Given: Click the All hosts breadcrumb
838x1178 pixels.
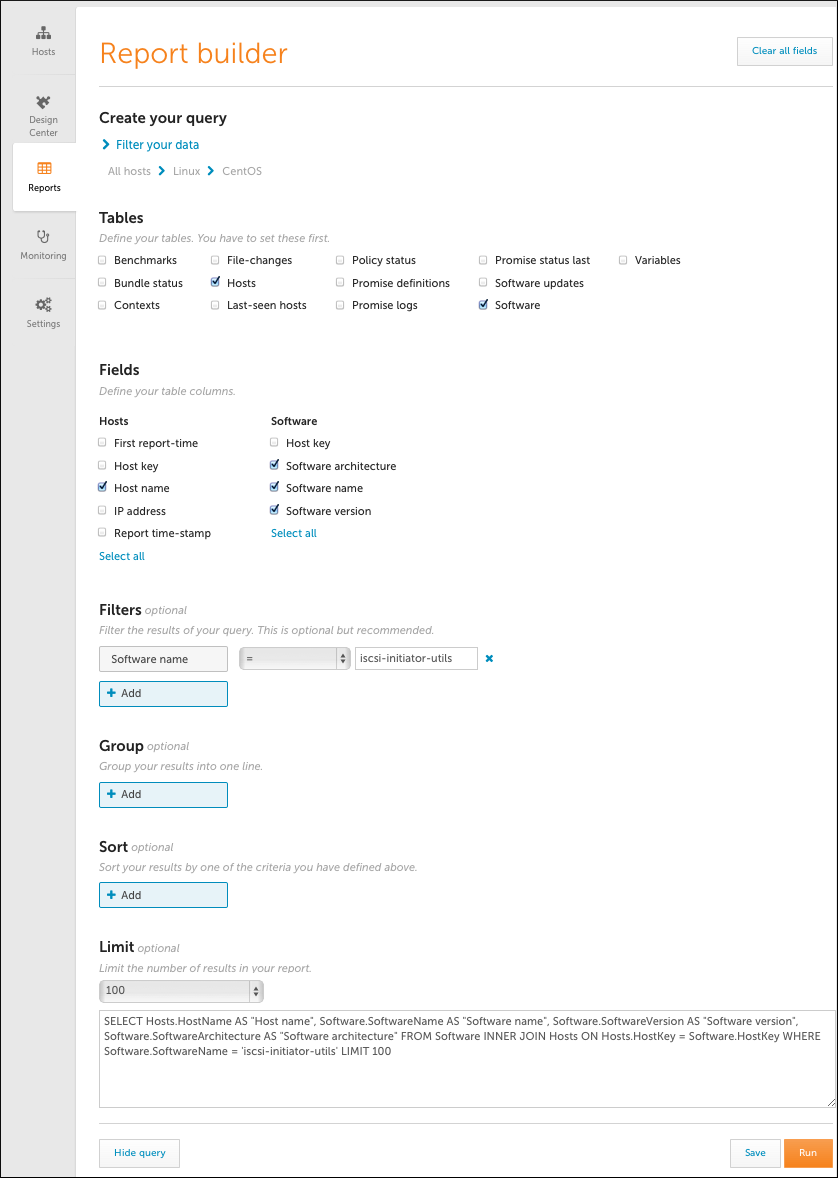Looking at the screenshot, I should tap(129, 171).
